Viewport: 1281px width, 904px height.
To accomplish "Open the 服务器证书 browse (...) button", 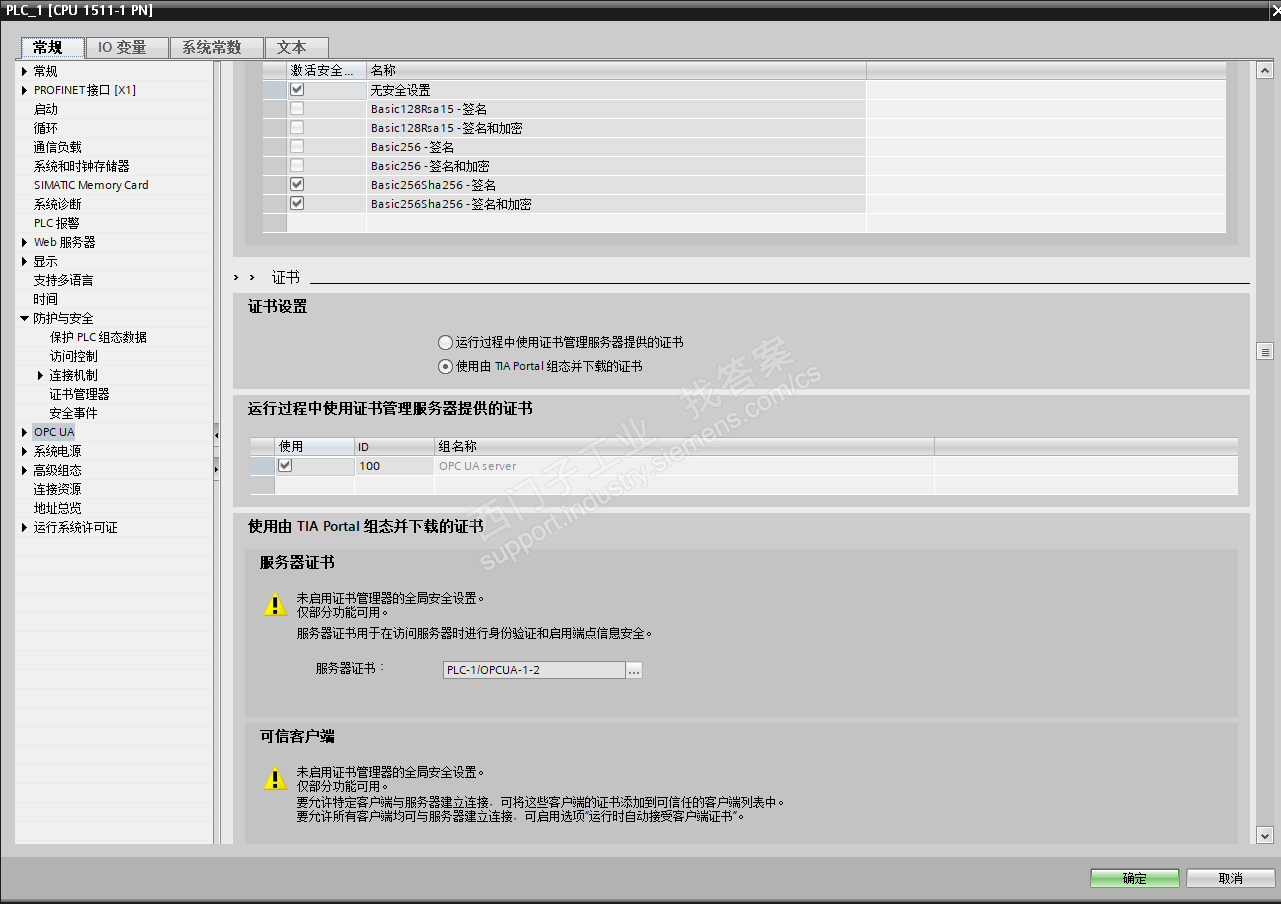I will click(x=634, y=670).
